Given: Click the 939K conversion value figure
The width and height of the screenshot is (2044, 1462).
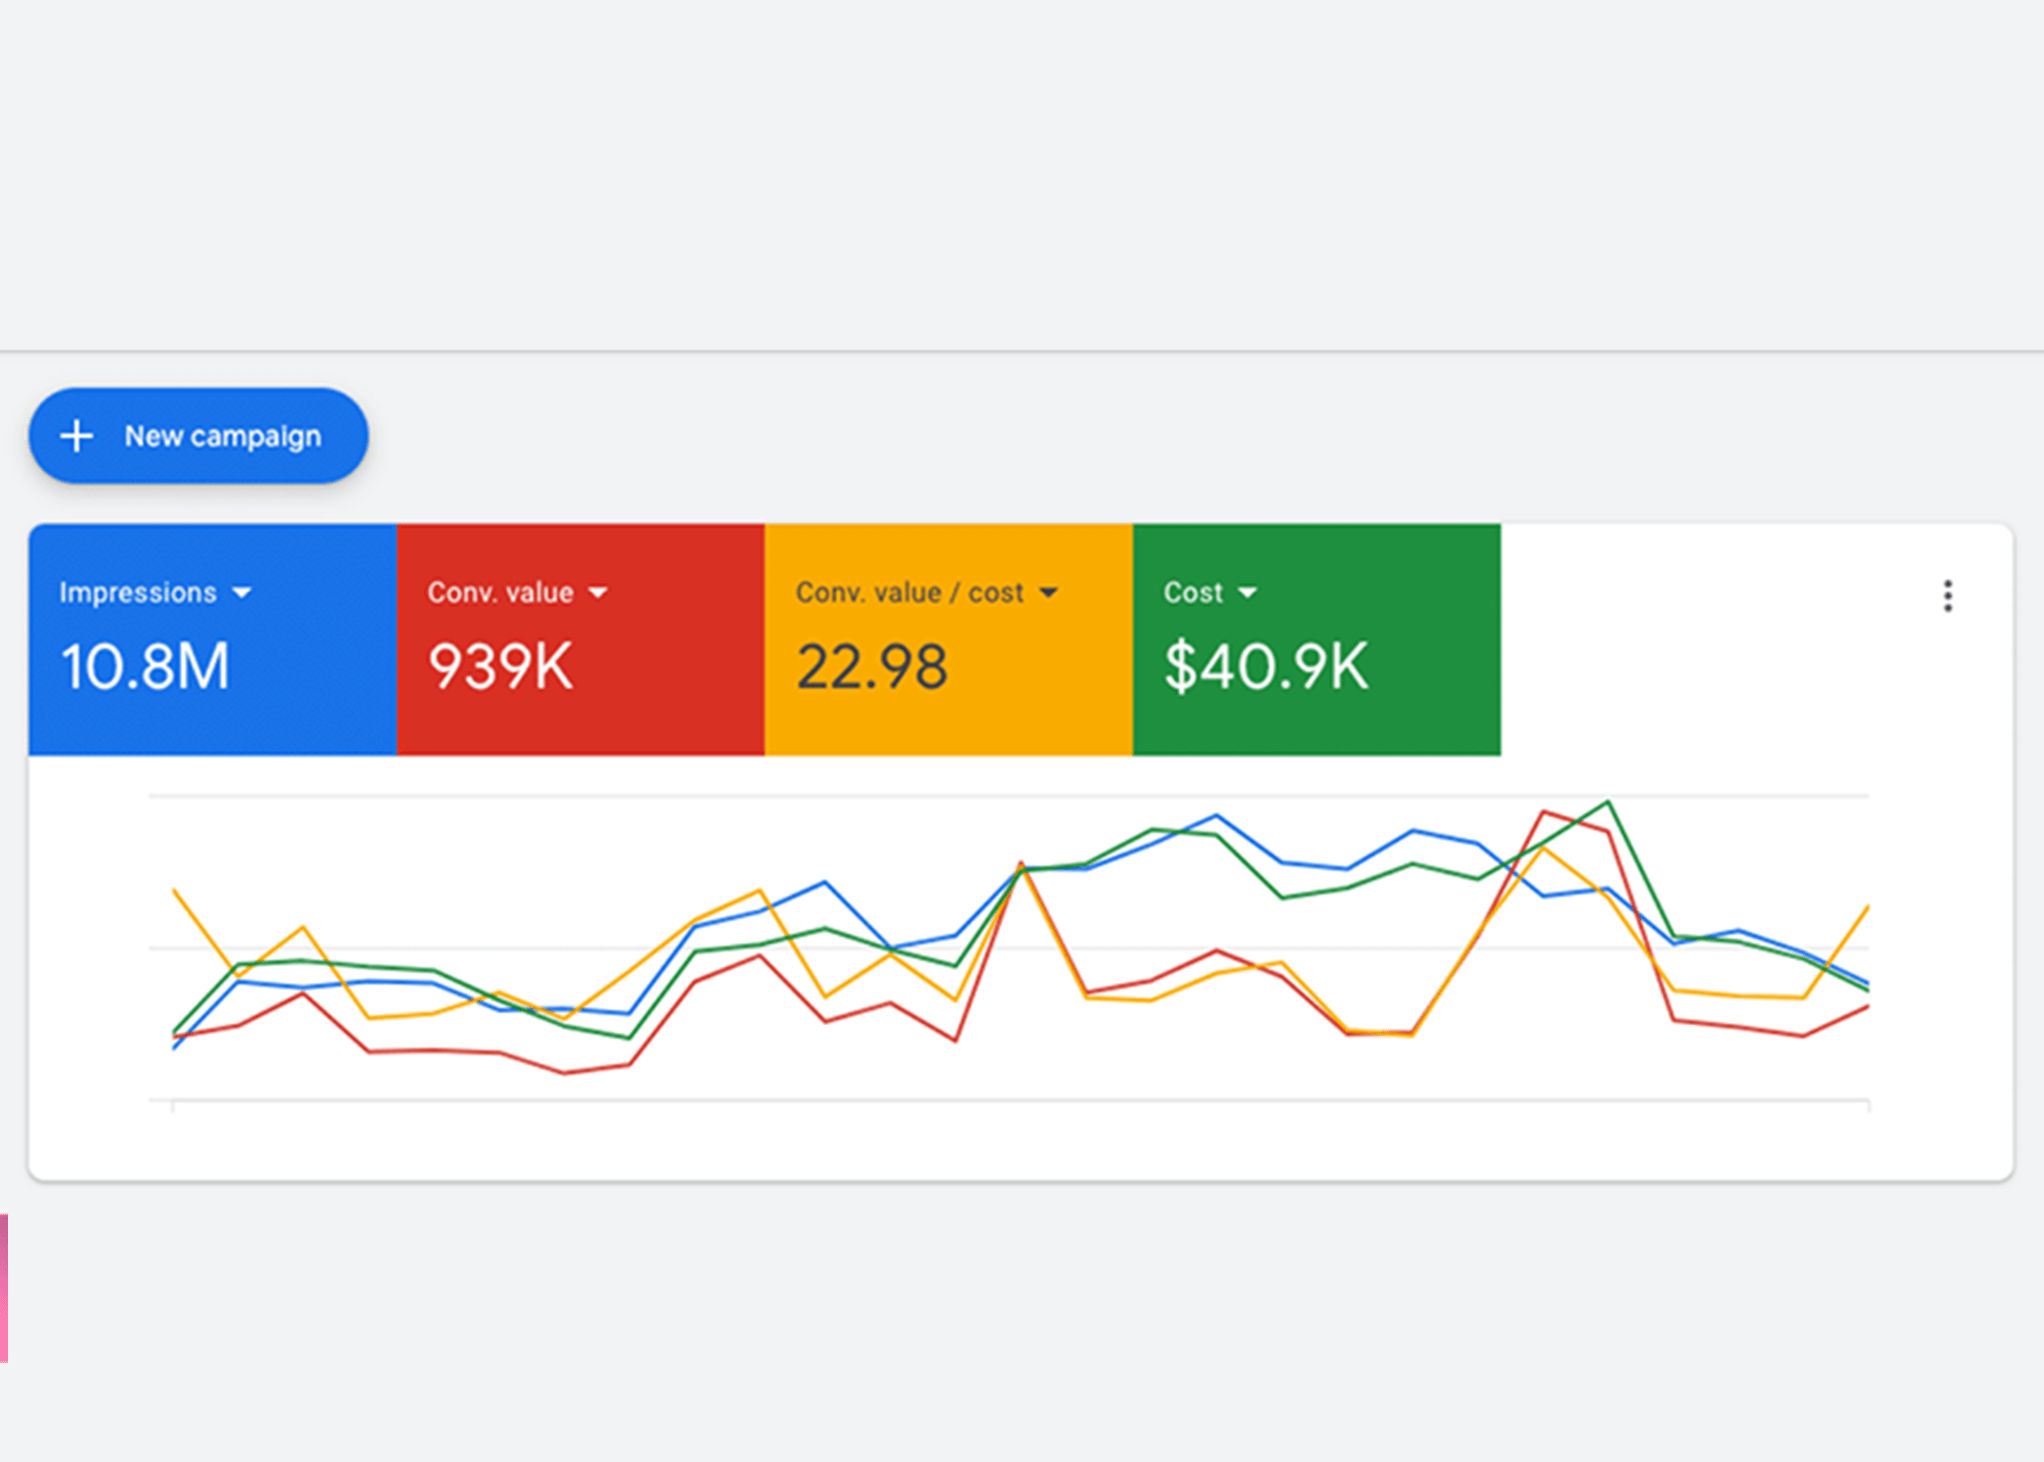Looking at the screenshot, I should click(500, 667).
